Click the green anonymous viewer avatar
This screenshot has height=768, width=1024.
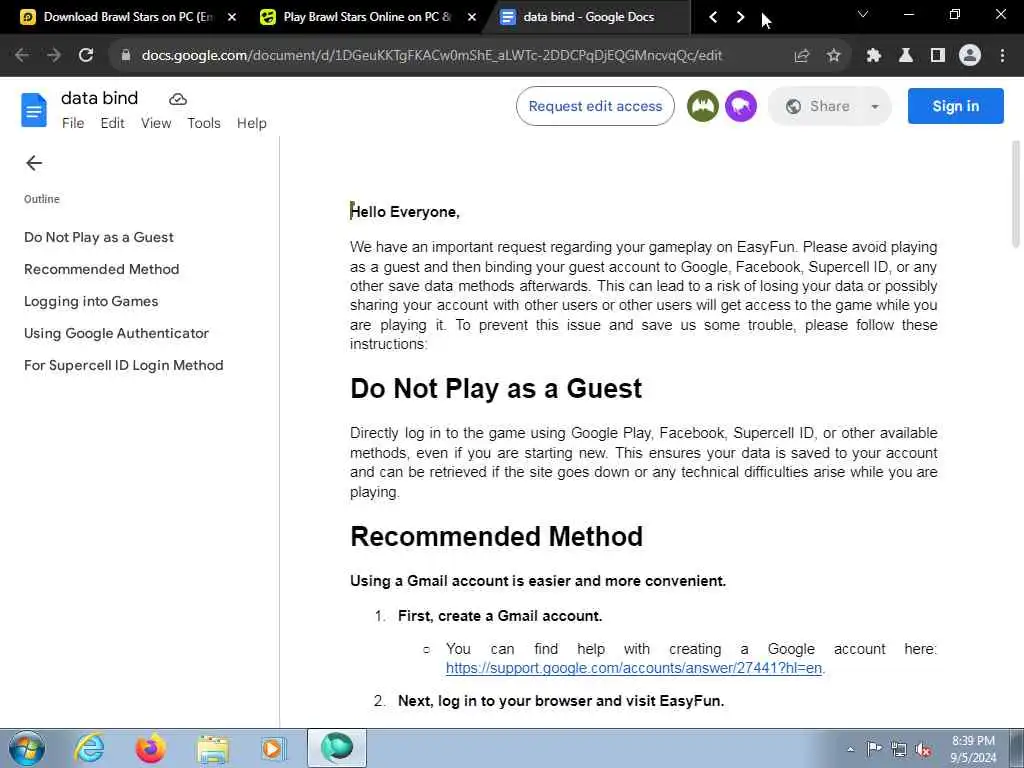coord(703,106)
